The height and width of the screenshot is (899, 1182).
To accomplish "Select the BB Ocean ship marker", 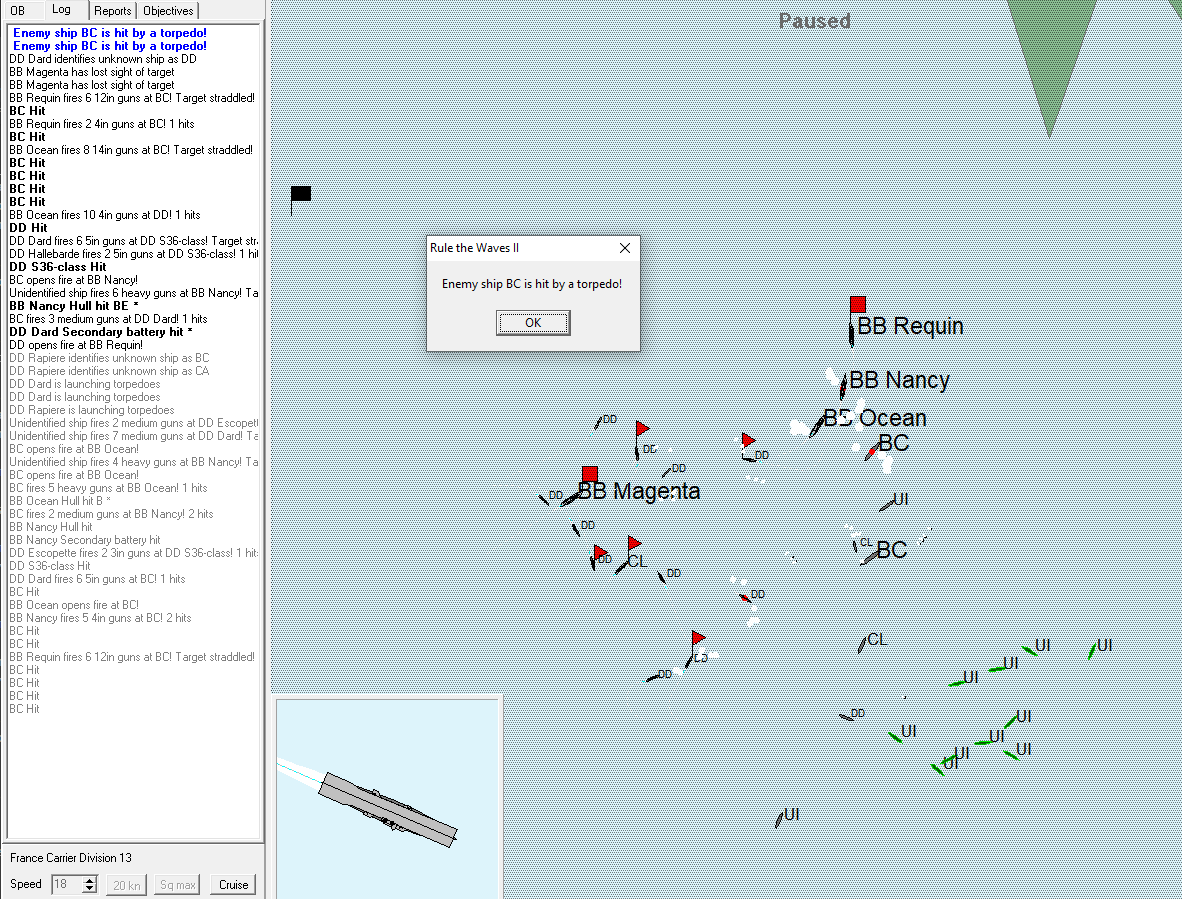I will pos(817,427).
